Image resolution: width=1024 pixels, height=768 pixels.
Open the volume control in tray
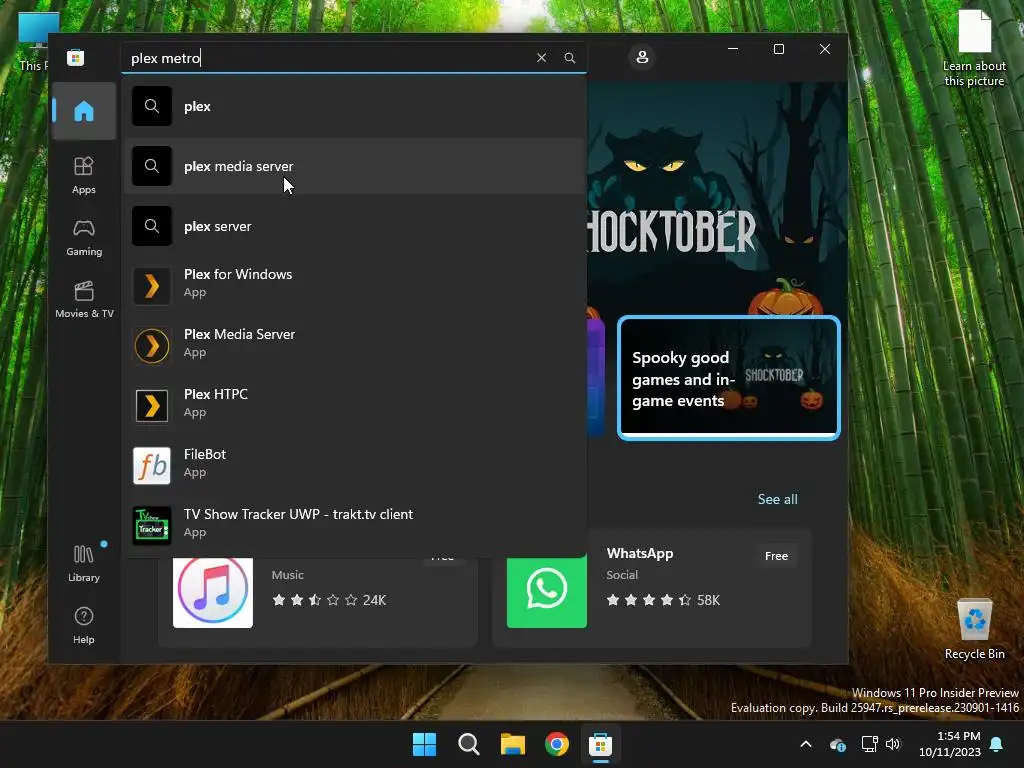[x=893, y=744]
